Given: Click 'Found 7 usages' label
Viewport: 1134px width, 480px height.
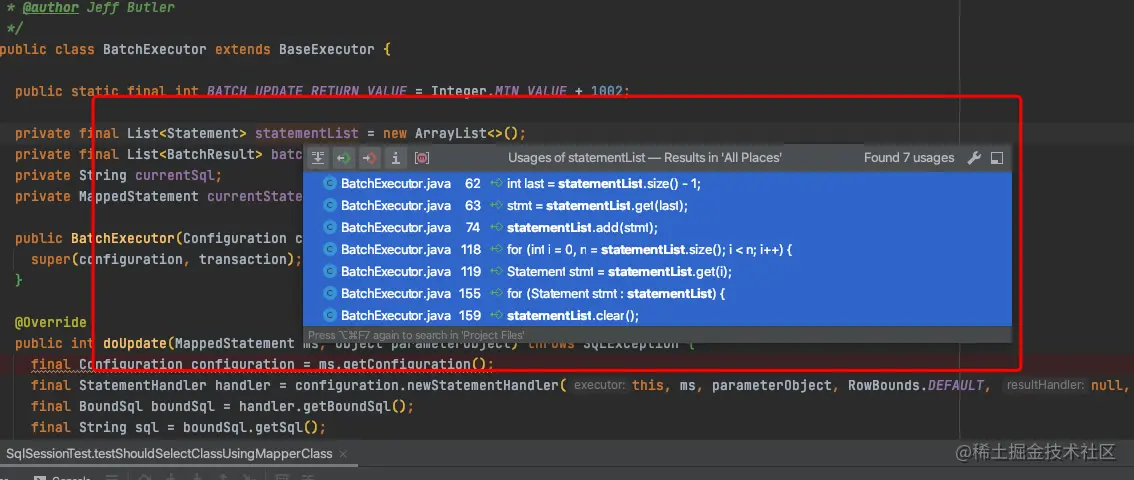Looking at the screenshot, I should 909,158.
